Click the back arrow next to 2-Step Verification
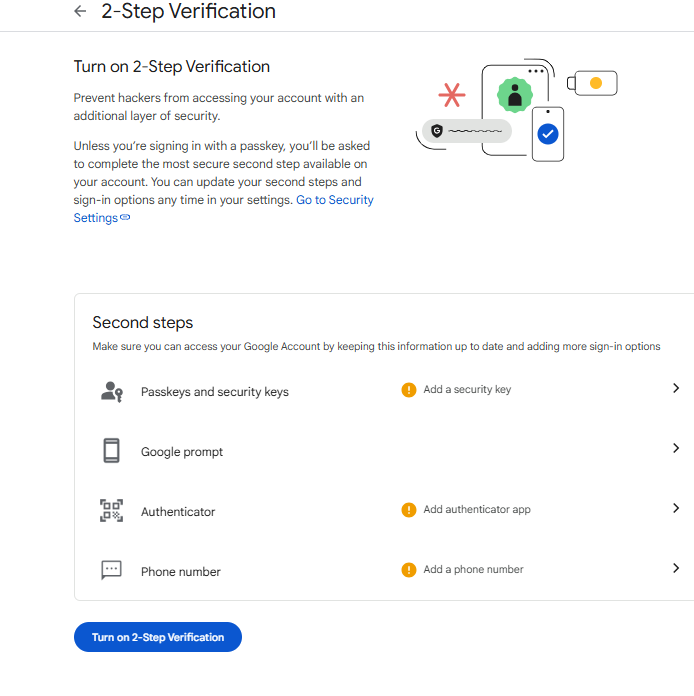Image resolution: width=694 pixels, height=696 pixels. [80, 11]
